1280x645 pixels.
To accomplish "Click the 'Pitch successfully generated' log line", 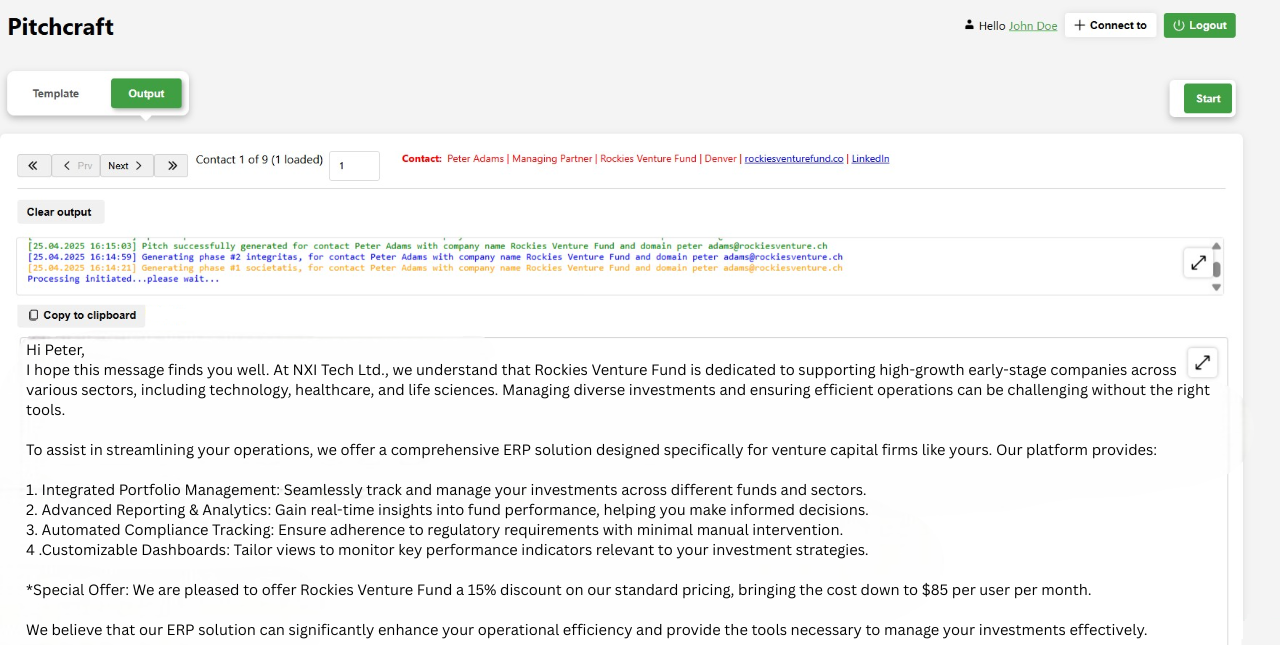I will click(427, 246).
